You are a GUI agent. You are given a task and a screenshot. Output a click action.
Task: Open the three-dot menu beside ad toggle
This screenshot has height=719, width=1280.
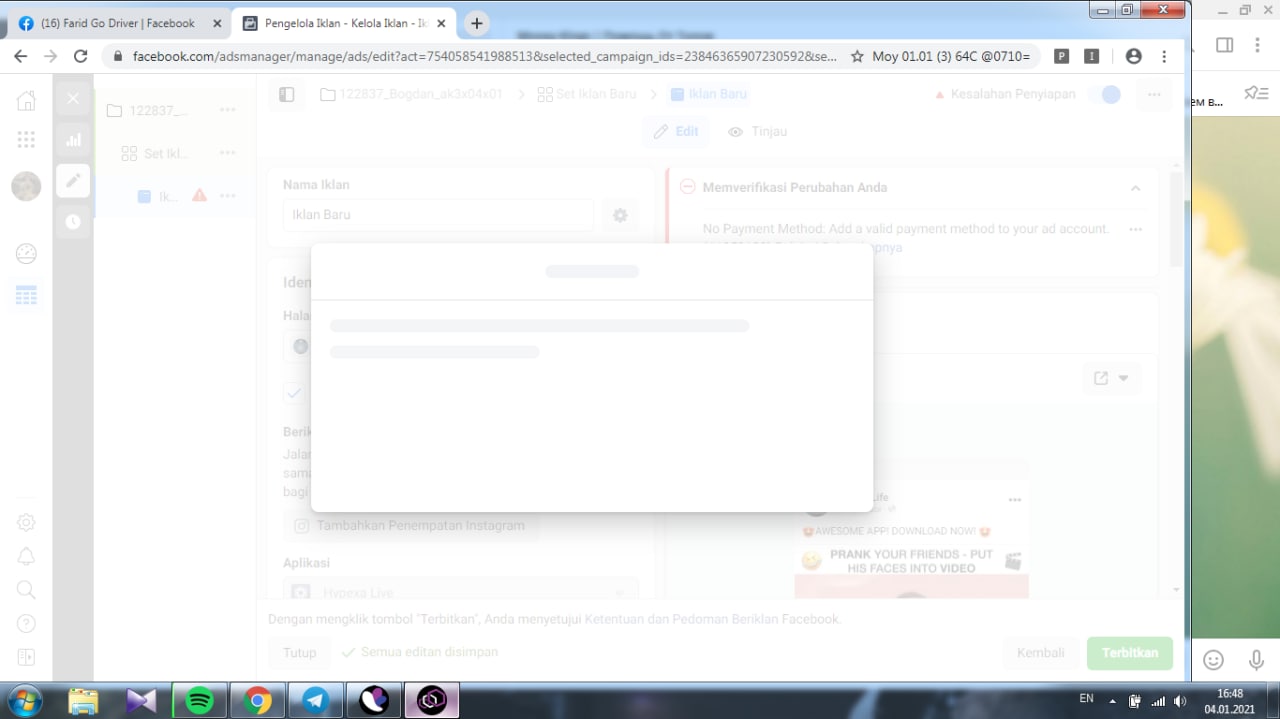coord(1154,94)
